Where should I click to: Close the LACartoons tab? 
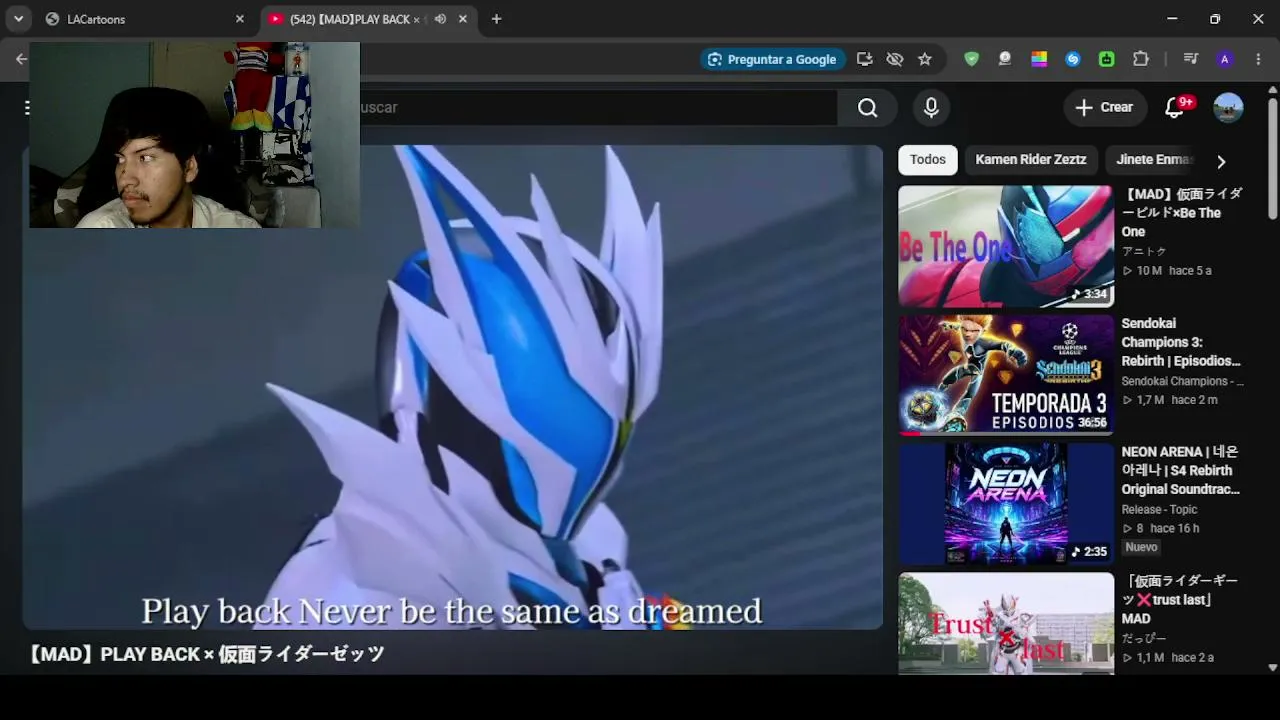[240, 19]
